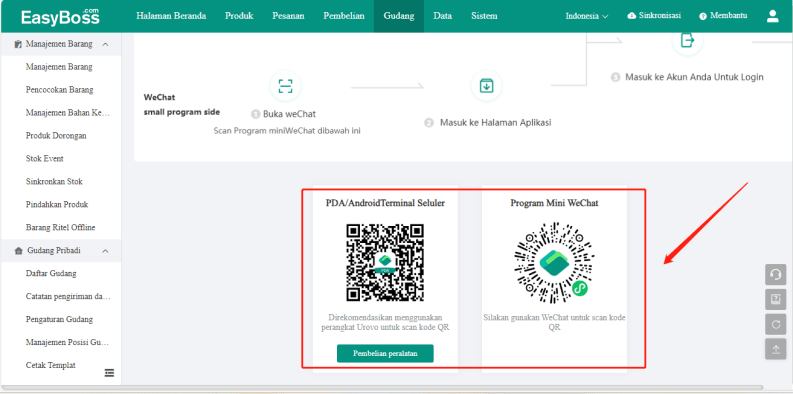This screenshot has height=394, width=793.
Task: Open the Data menu
Action: (443, 16)
